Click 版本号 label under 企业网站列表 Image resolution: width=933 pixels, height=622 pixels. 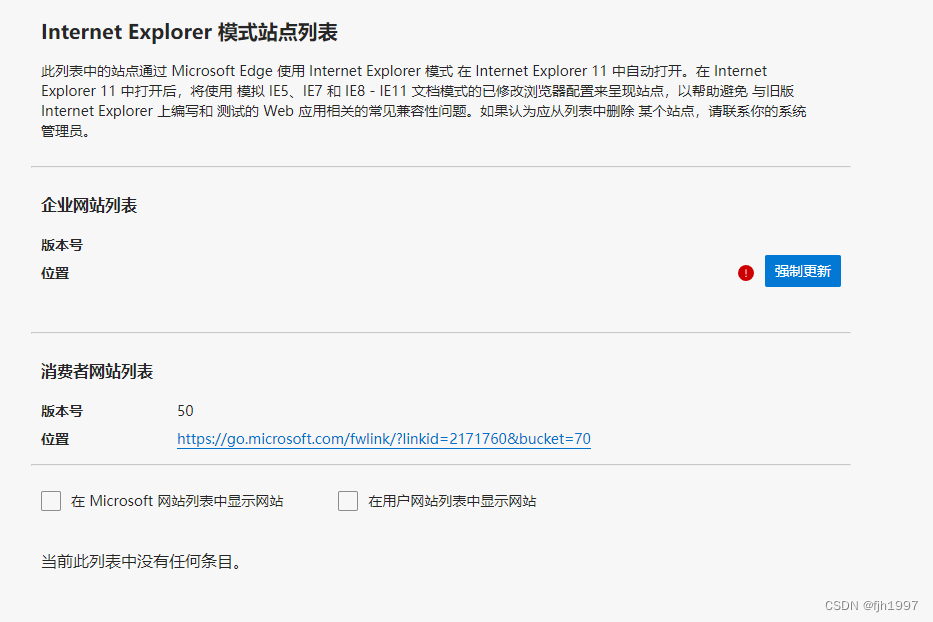point(62,245)
